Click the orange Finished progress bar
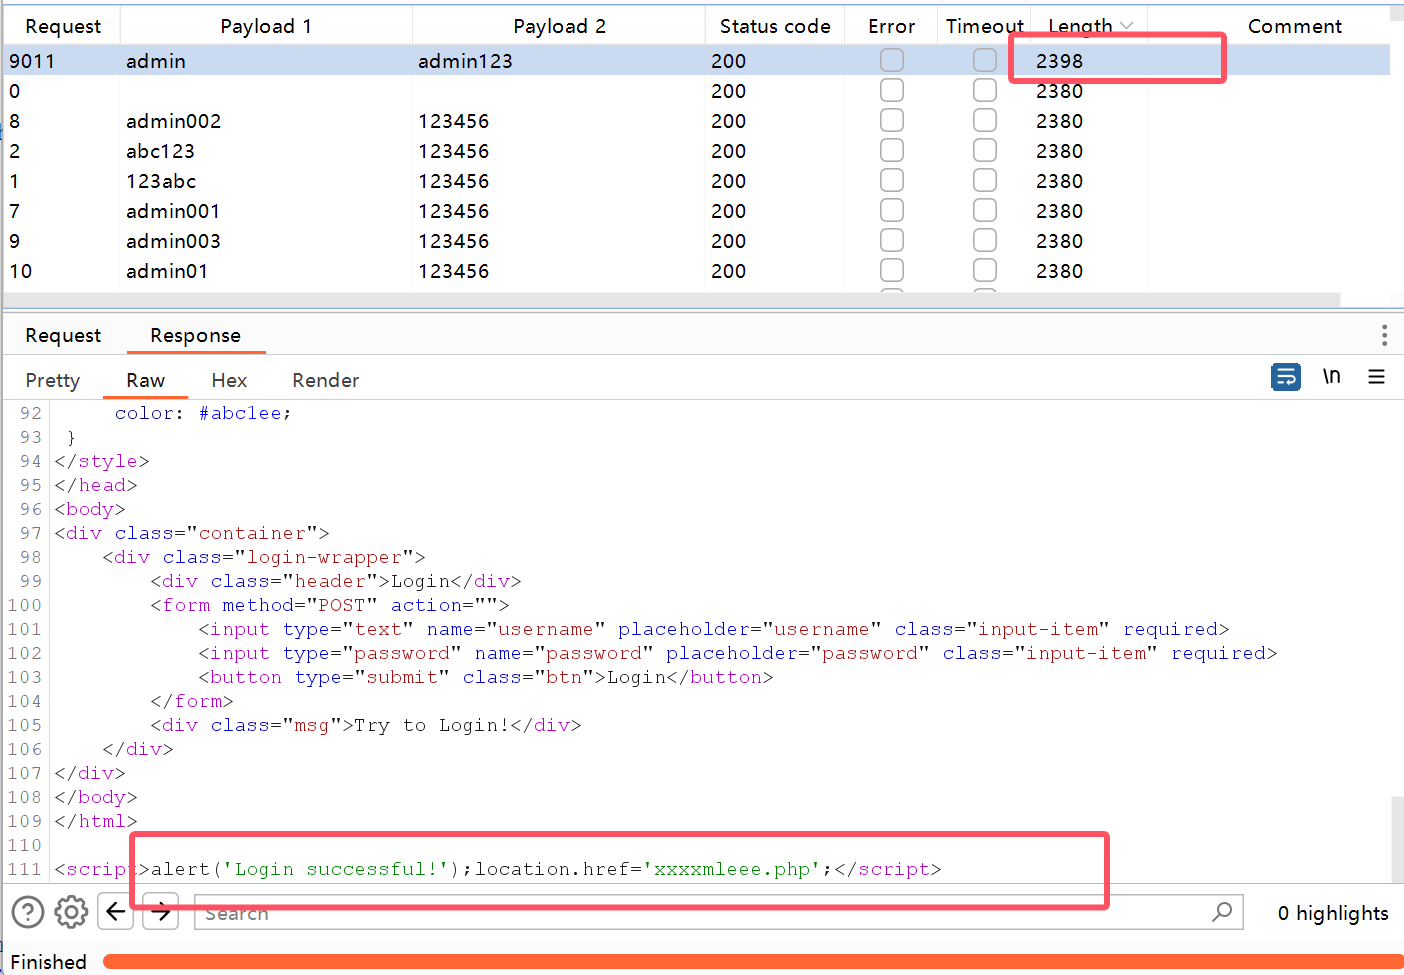The image size is (1404, 975). click(x=750, y=961)
